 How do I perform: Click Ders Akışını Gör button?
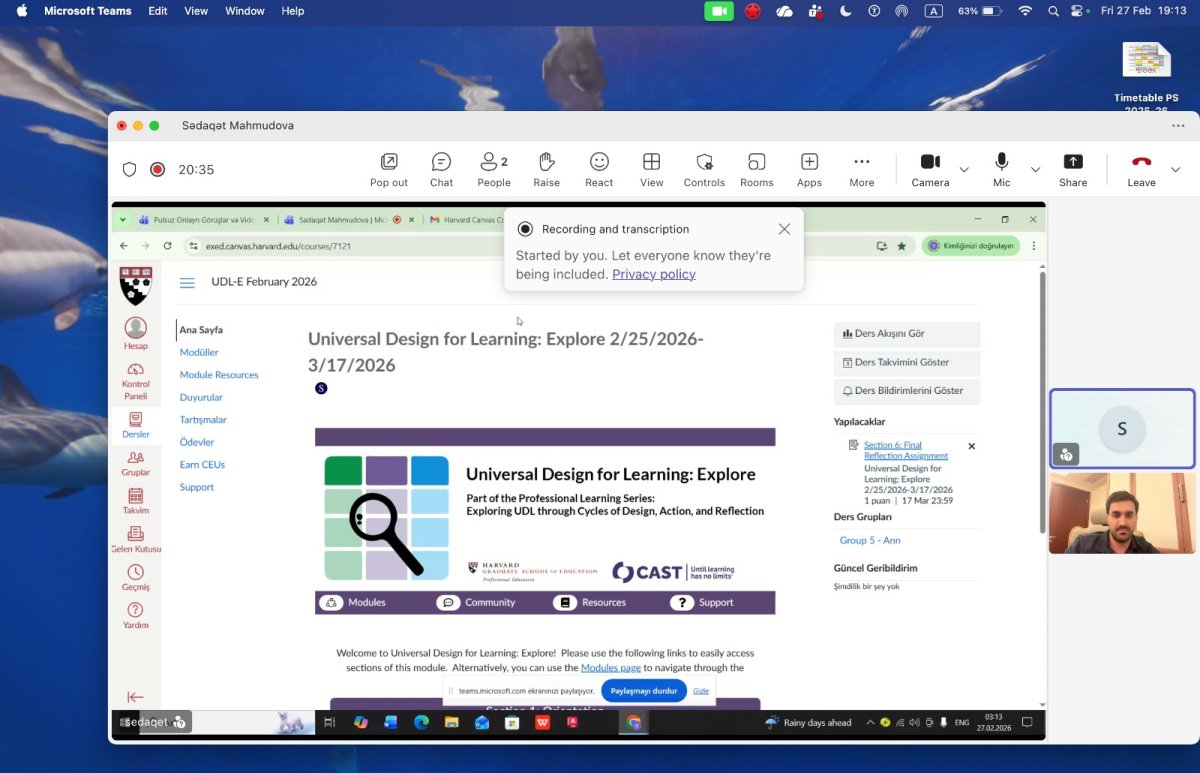click(907, 334)
